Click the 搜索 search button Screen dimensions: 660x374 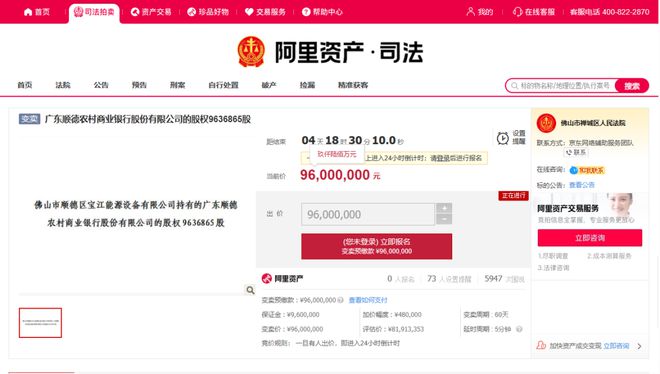point(631,86)
